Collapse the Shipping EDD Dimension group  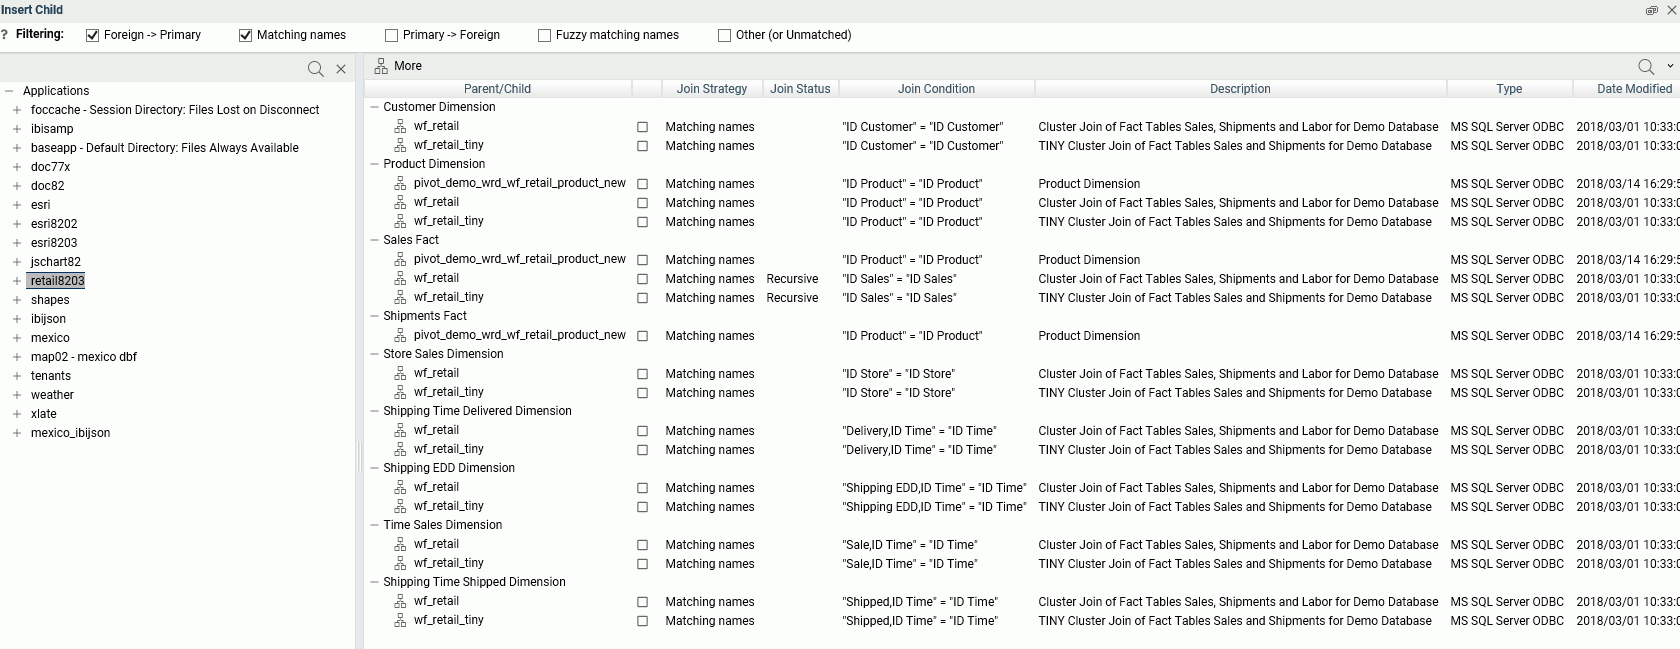374,468
